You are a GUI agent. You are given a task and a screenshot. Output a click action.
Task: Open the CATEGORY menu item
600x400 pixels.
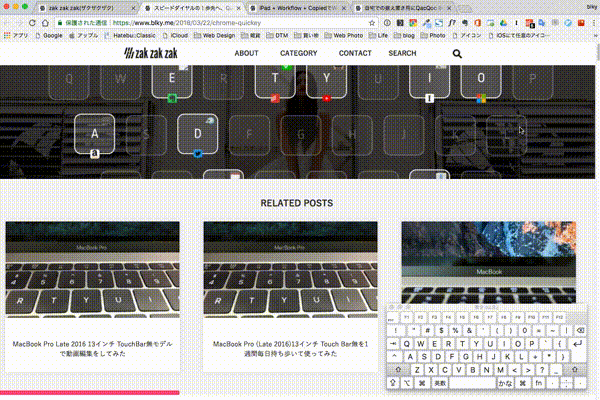(298, 53)
